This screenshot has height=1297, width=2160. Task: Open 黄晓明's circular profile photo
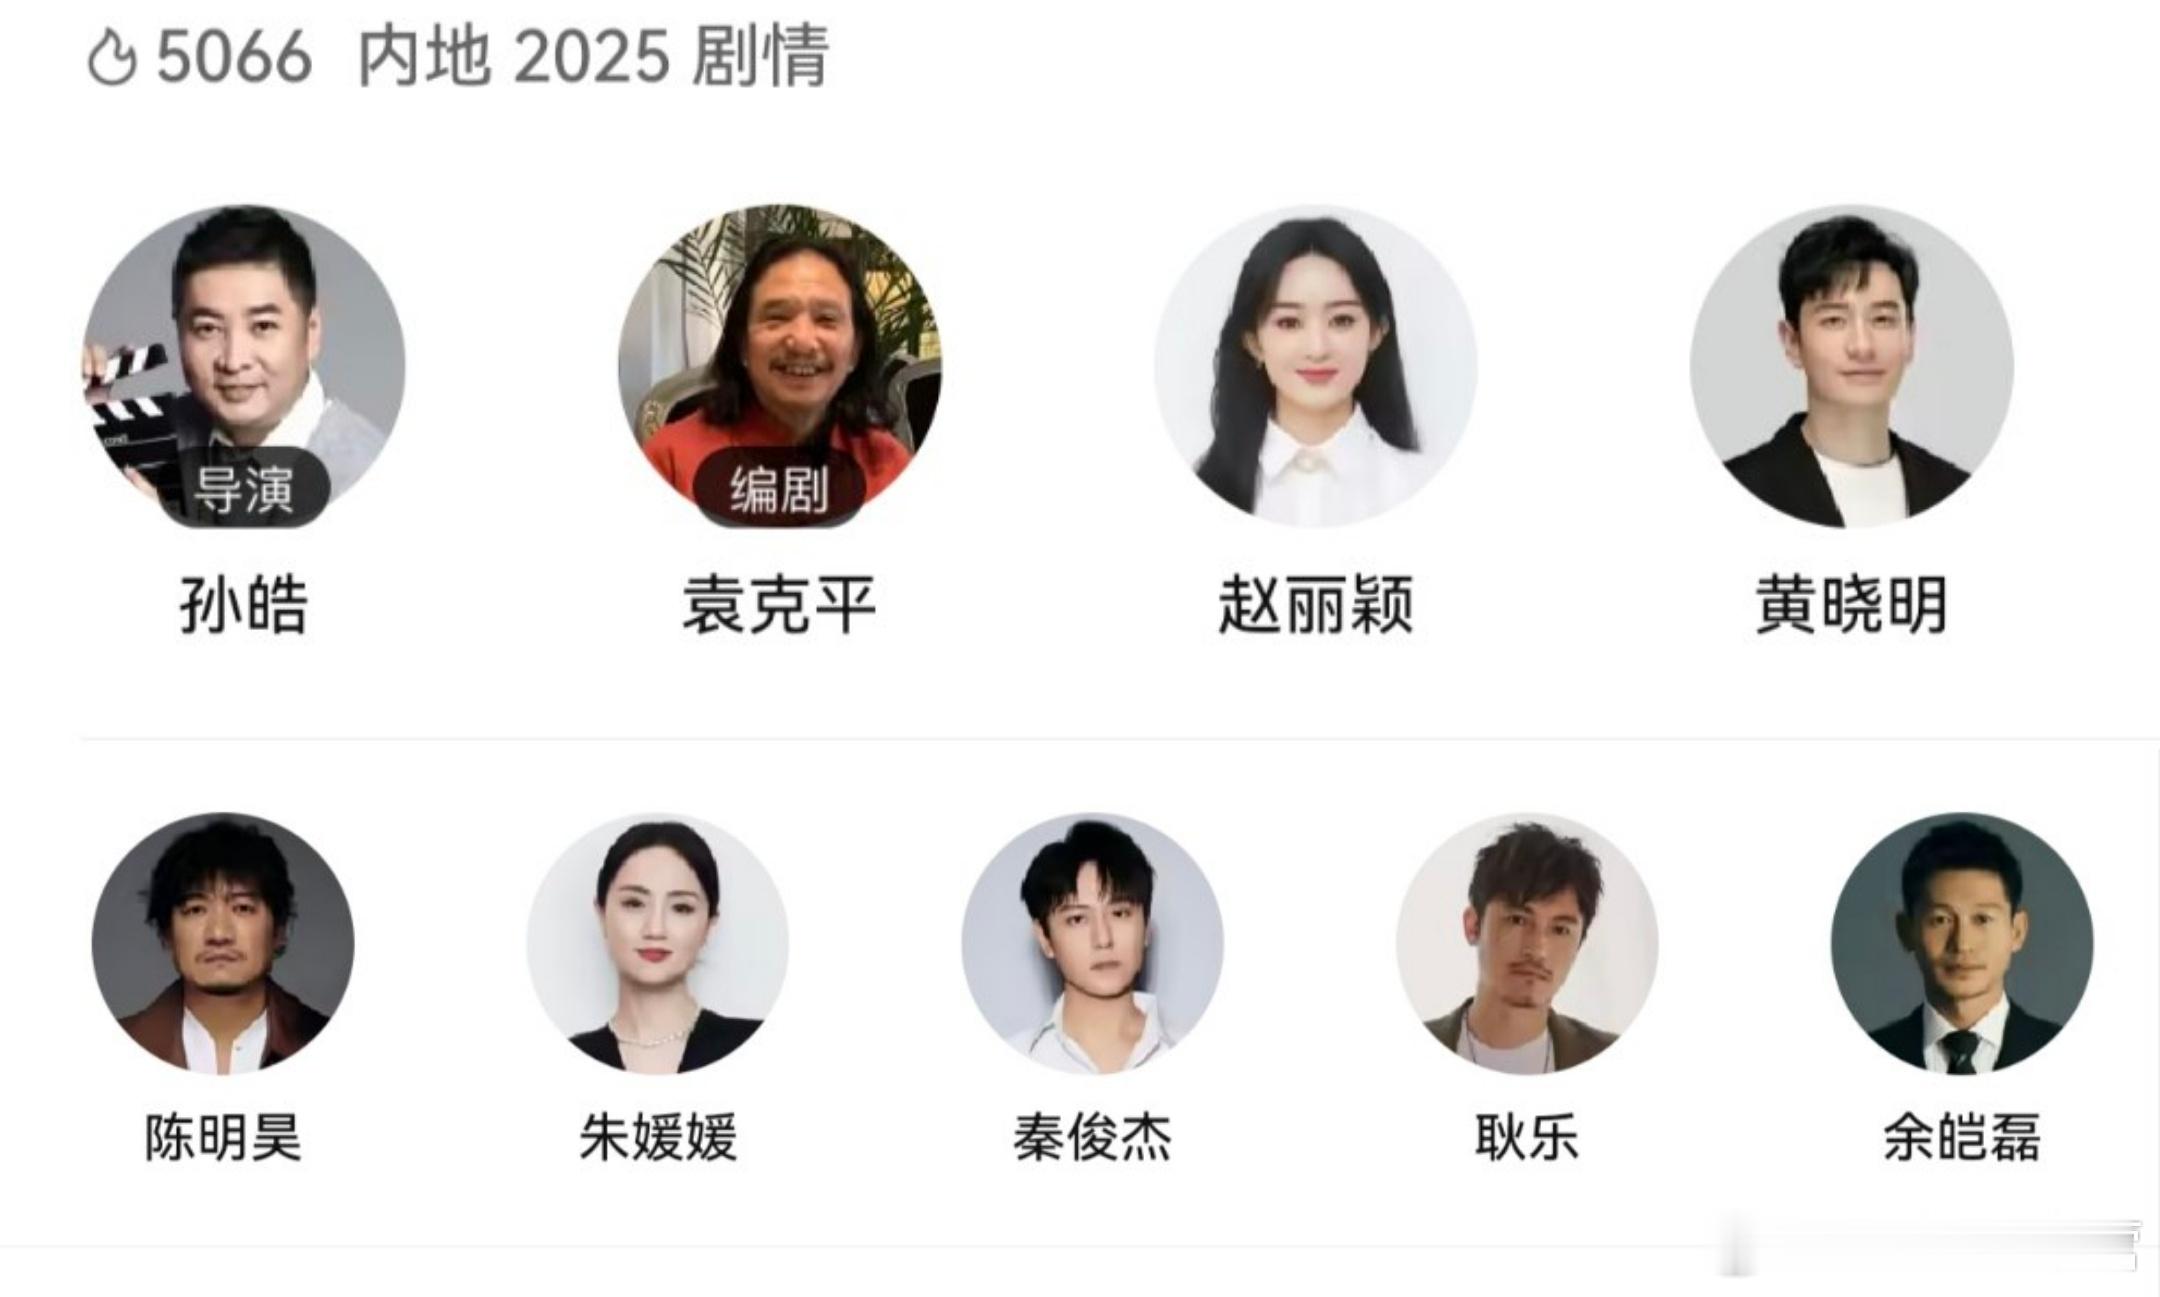coord(1852,366)
